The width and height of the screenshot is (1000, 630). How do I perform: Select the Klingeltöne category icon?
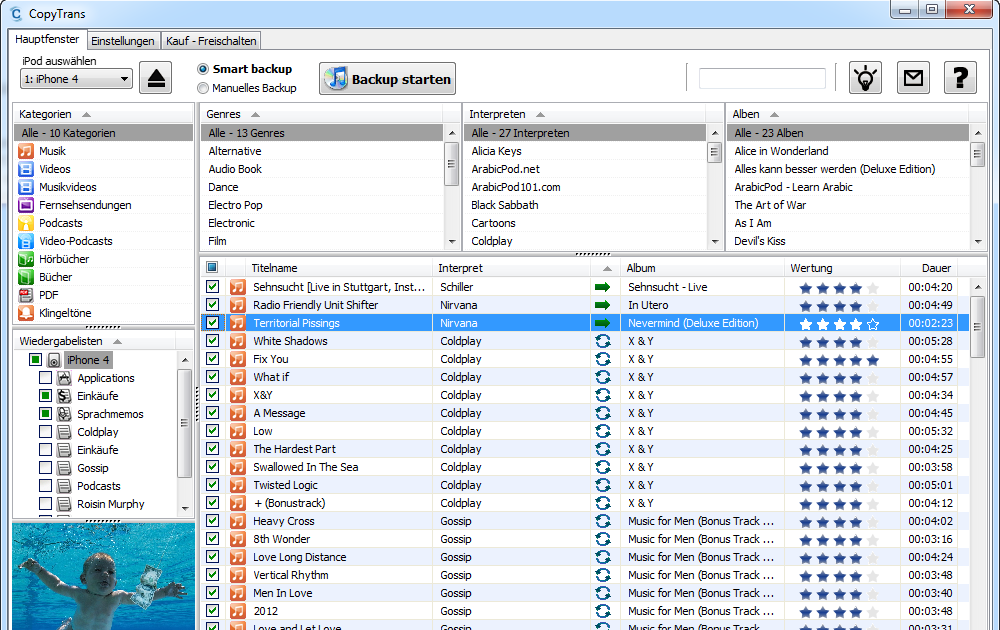(x=26, y=313)
